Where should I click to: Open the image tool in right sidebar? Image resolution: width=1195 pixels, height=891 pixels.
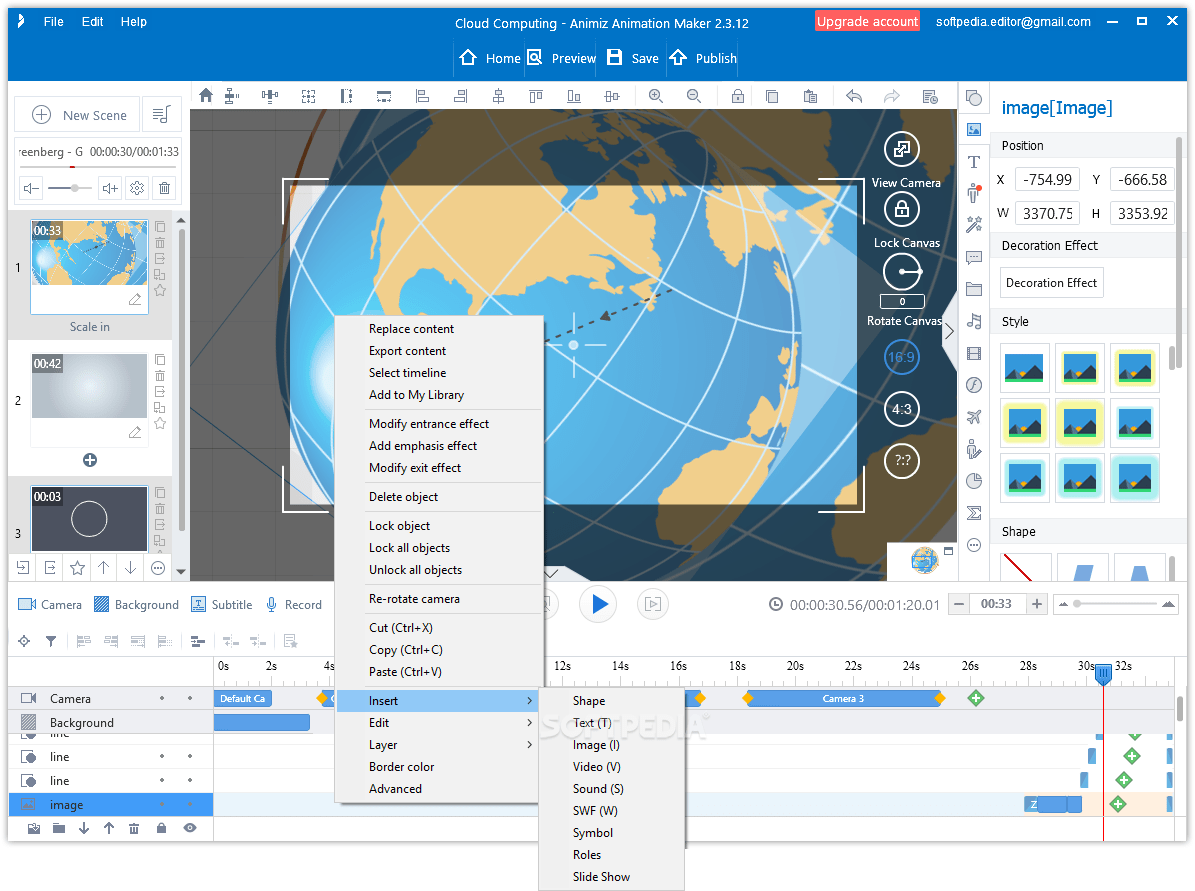tap(974, 130)
